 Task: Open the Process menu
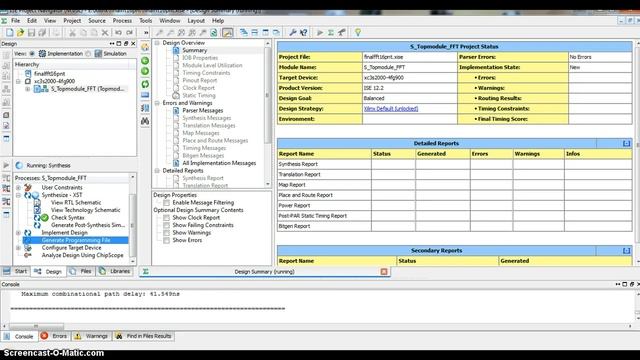pos(122,20)
